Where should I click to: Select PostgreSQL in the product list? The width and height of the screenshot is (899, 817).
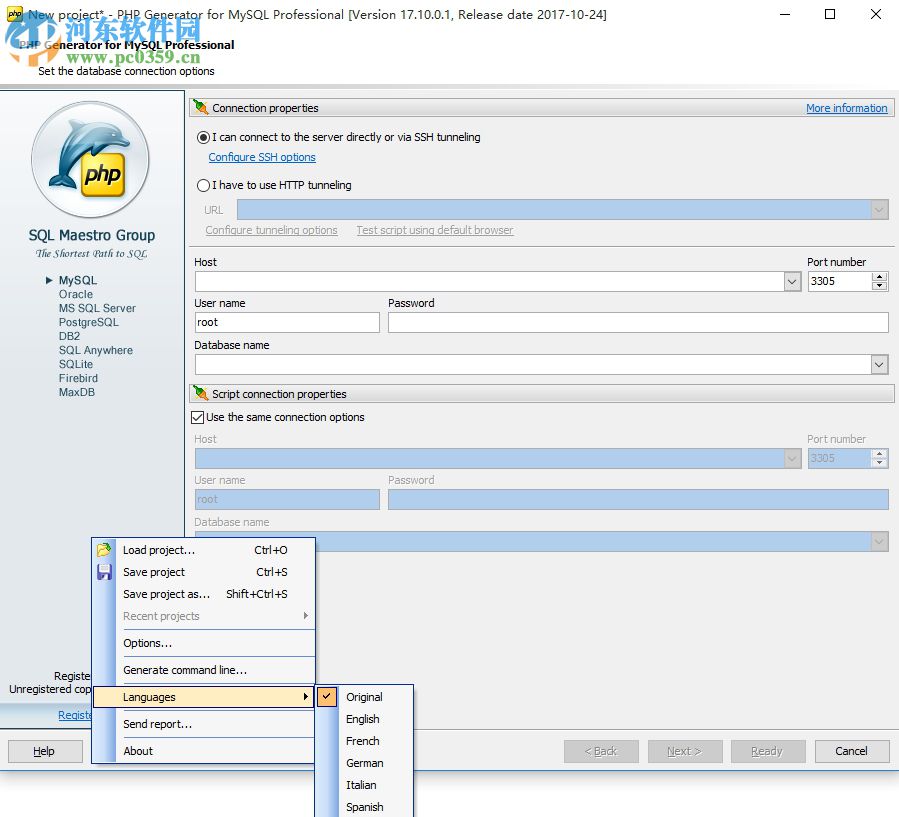(88, 322)
